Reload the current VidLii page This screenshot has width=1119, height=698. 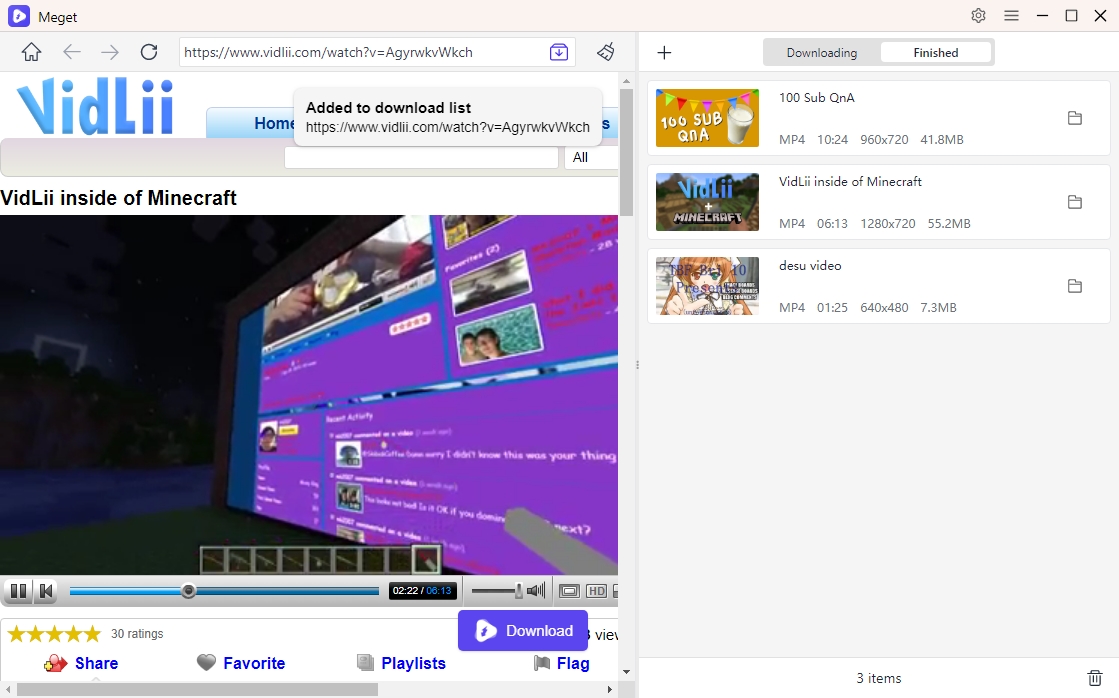tap(148, 52)
